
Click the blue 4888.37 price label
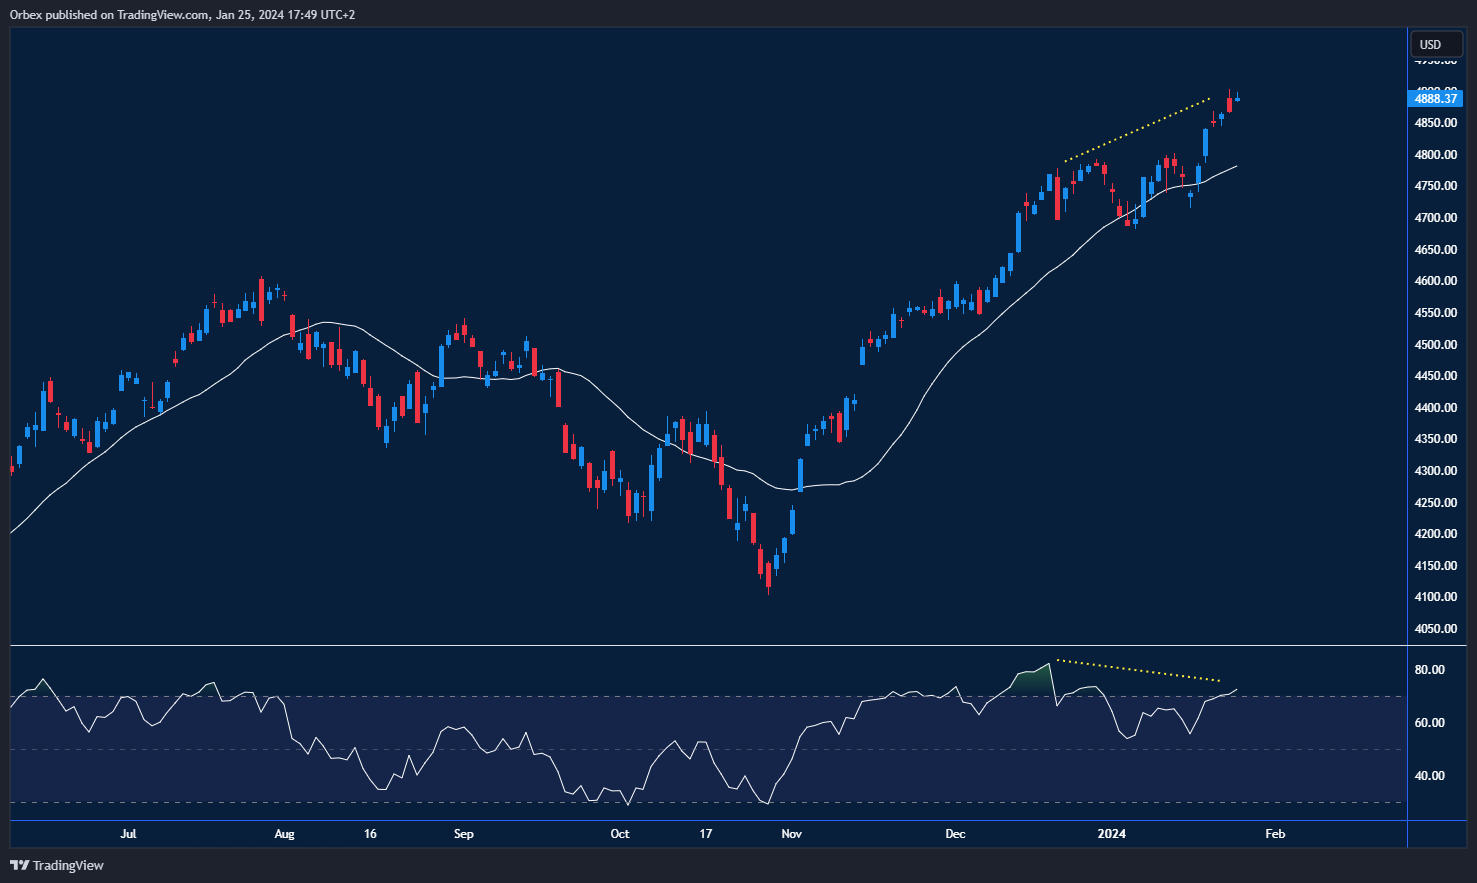[x=1436, y=98]
